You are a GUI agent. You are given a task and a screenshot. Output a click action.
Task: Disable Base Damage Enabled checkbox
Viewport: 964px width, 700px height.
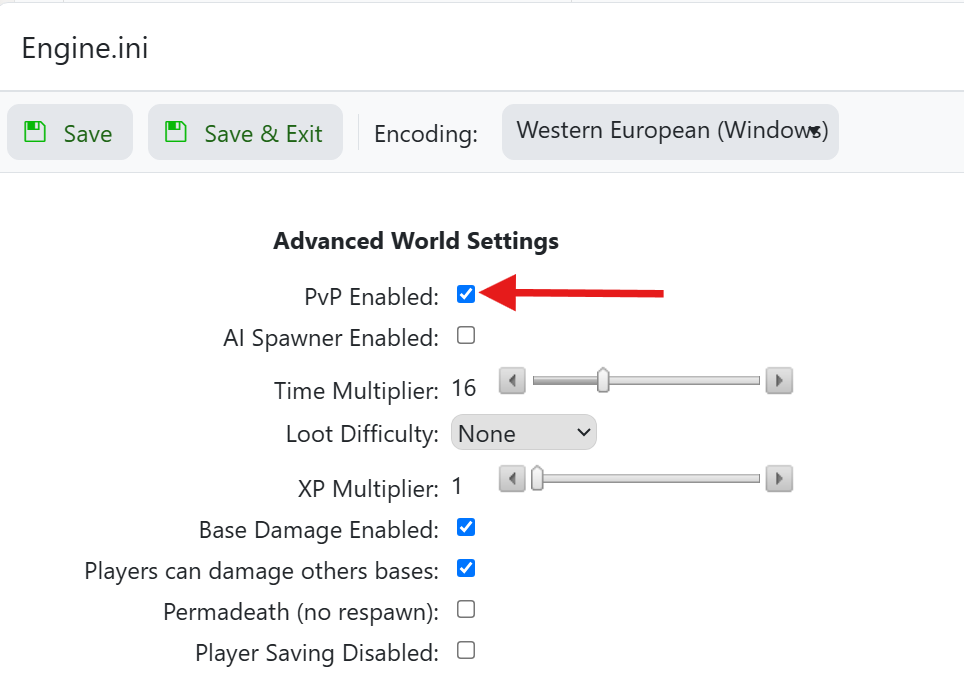click(x=466, y=527)
